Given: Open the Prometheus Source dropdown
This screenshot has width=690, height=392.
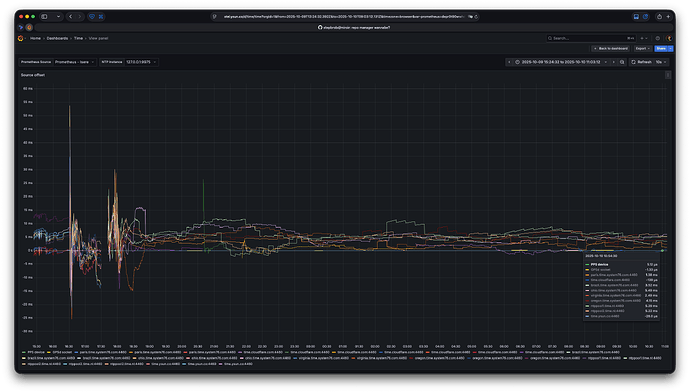Looking at the screenshot, I should (x=74, y=62).
